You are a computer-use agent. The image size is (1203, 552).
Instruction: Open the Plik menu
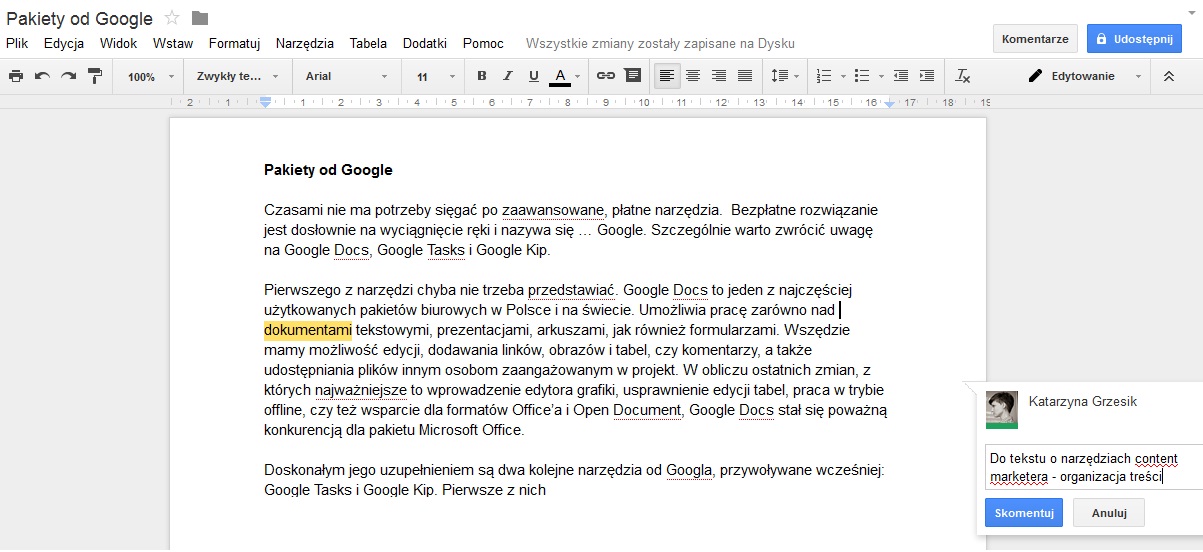[x=17, y=44]
